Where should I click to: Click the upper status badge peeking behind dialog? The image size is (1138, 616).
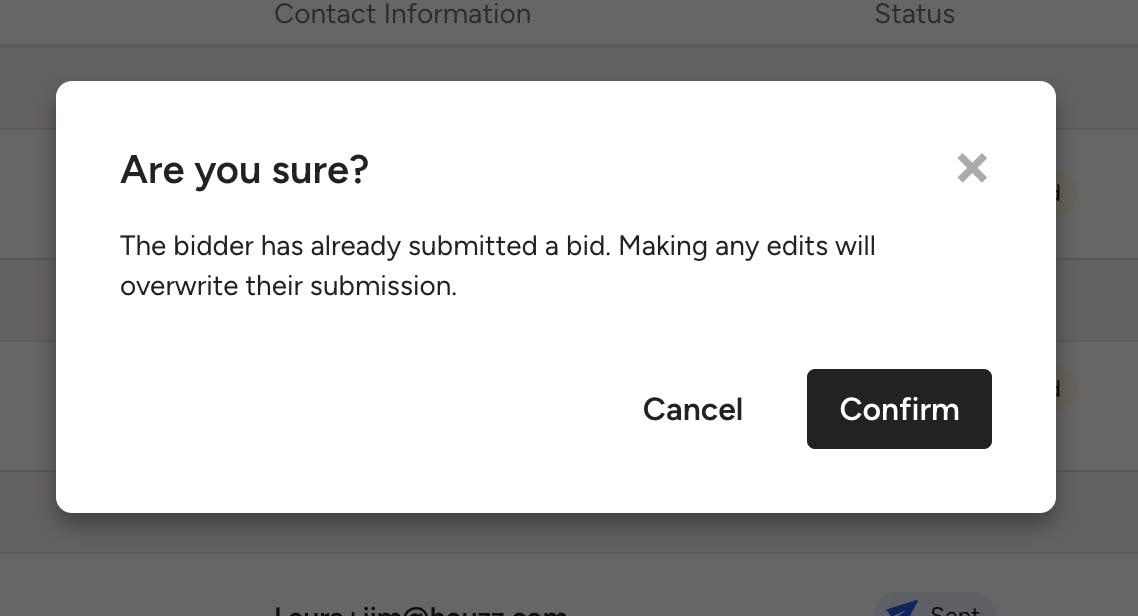(1066, 192)
